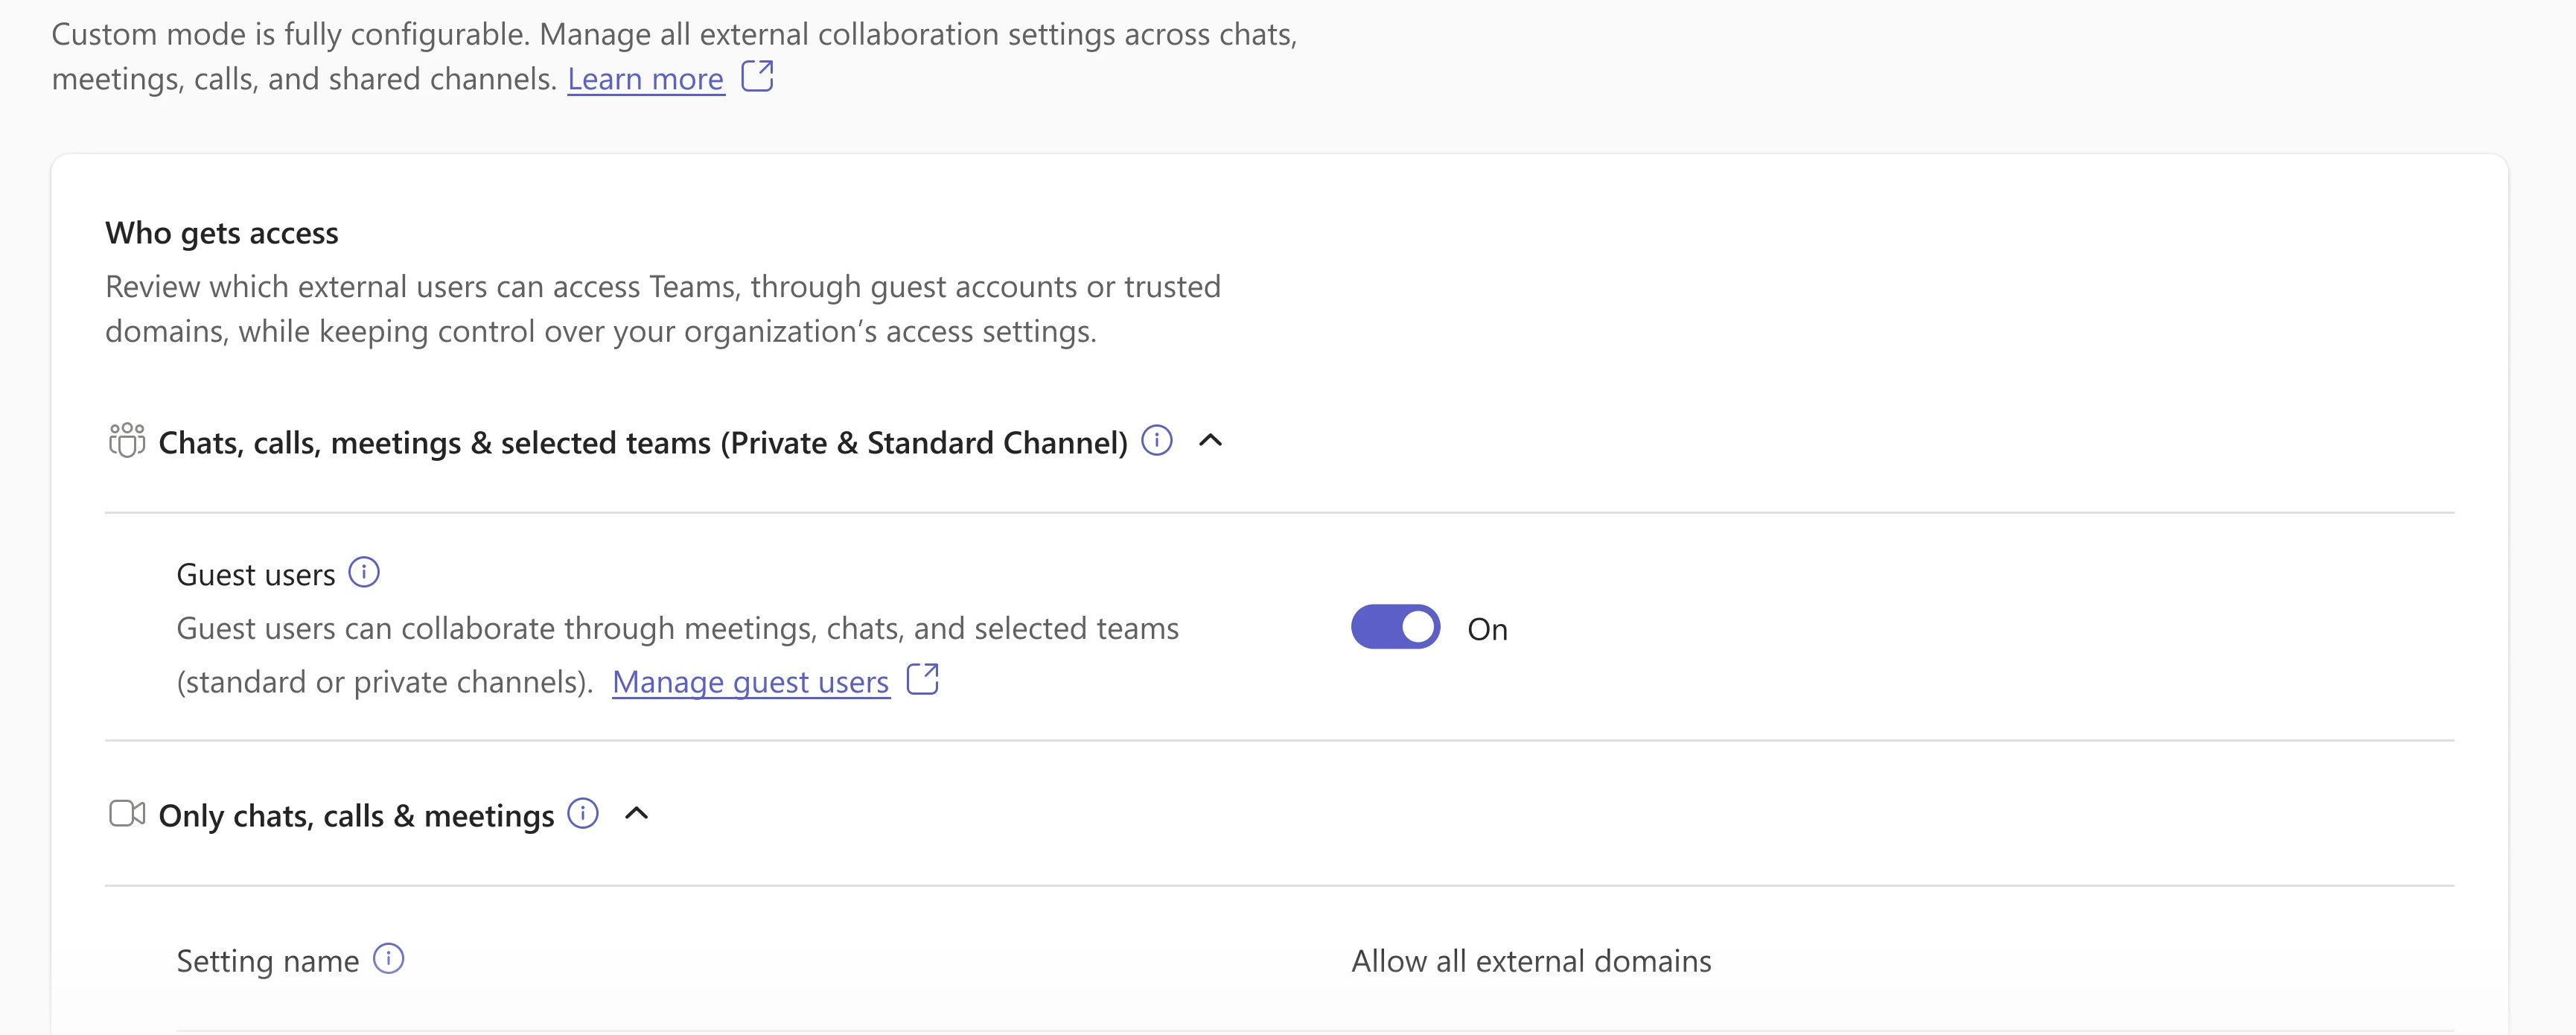This screenshot has height=1035, width=2576.
Task: Show info tooltip for Guest users
Action: pos(364,573)
